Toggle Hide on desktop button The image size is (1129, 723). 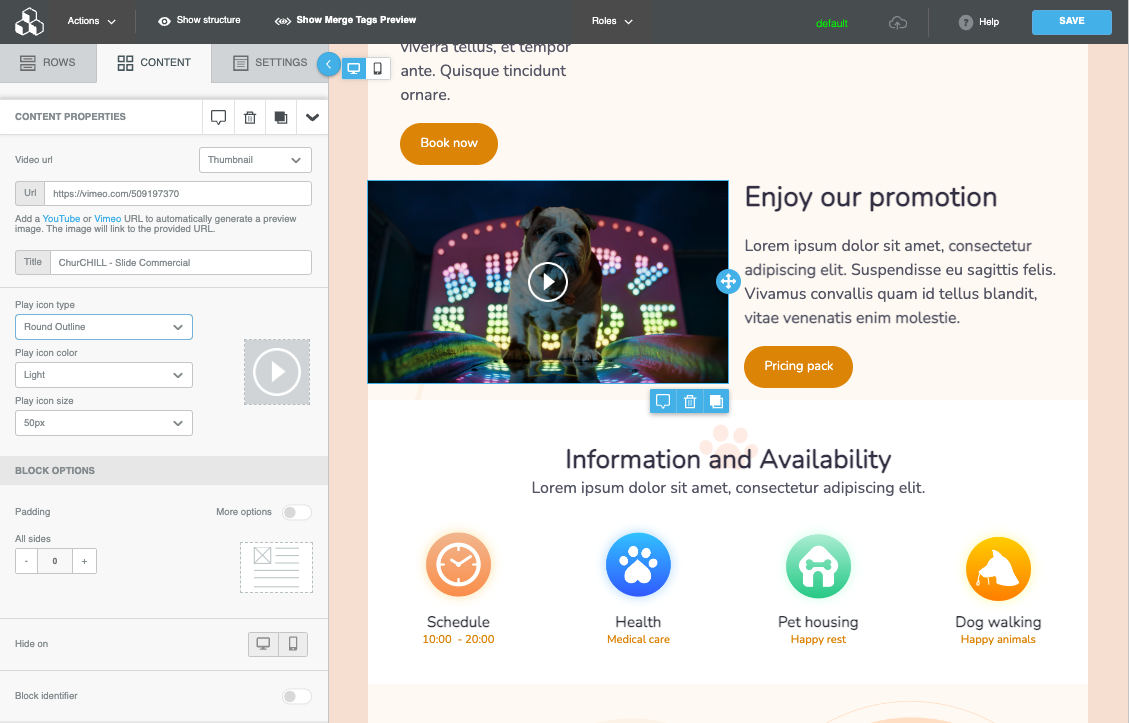point(263,644)
